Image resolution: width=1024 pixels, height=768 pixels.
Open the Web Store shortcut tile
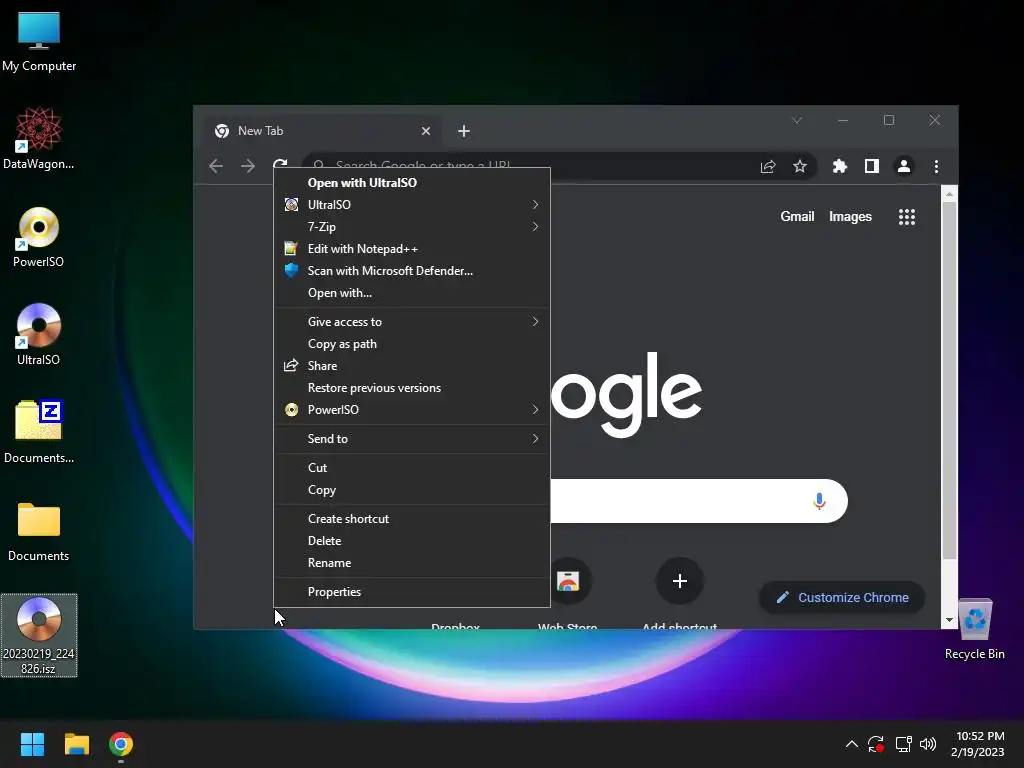[568, 581]
